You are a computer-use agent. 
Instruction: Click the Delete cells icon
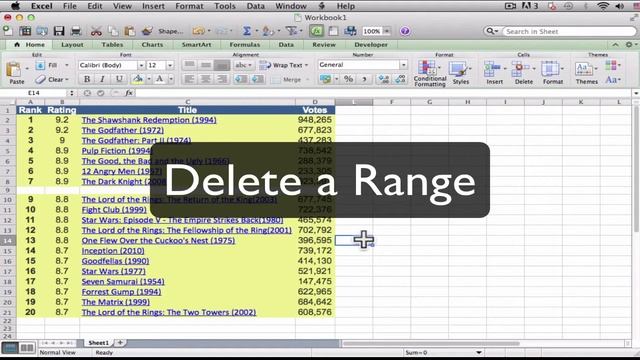tap(520, 69)
